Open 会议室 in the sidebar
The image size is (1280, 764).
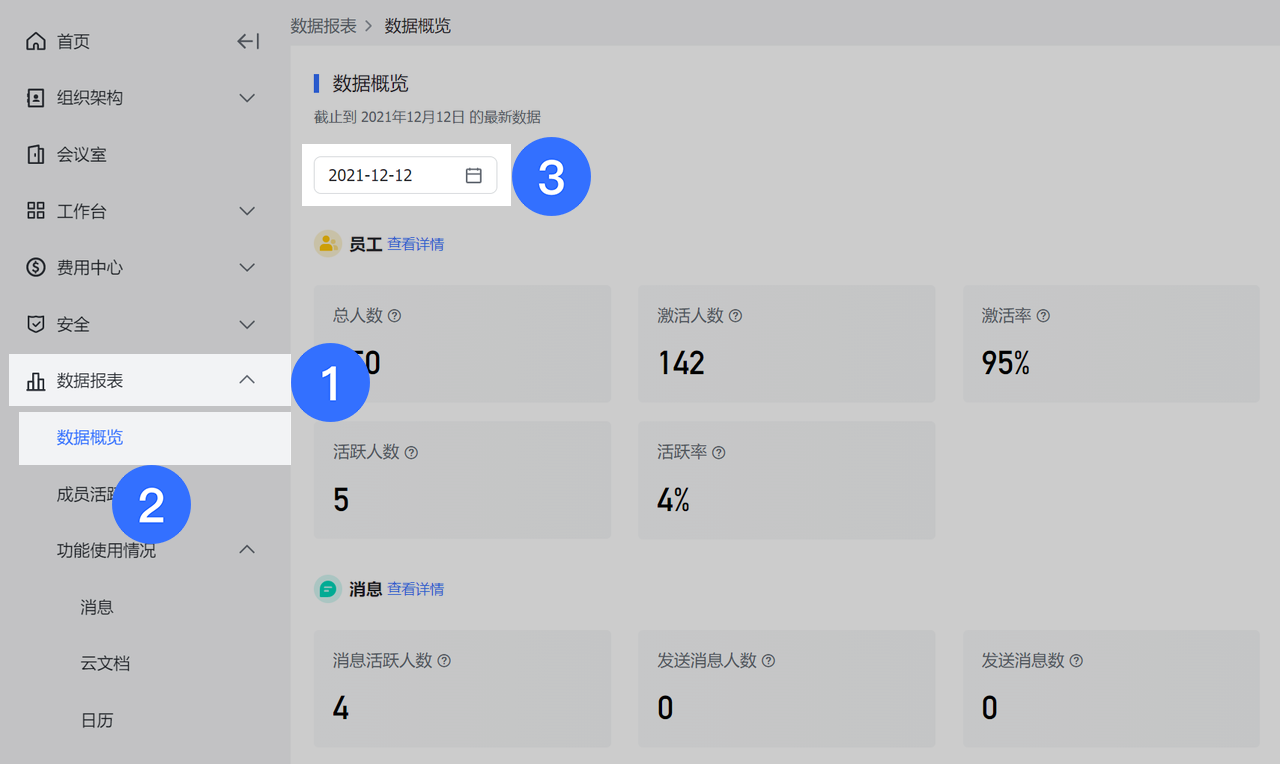click(x=81, y=155)
